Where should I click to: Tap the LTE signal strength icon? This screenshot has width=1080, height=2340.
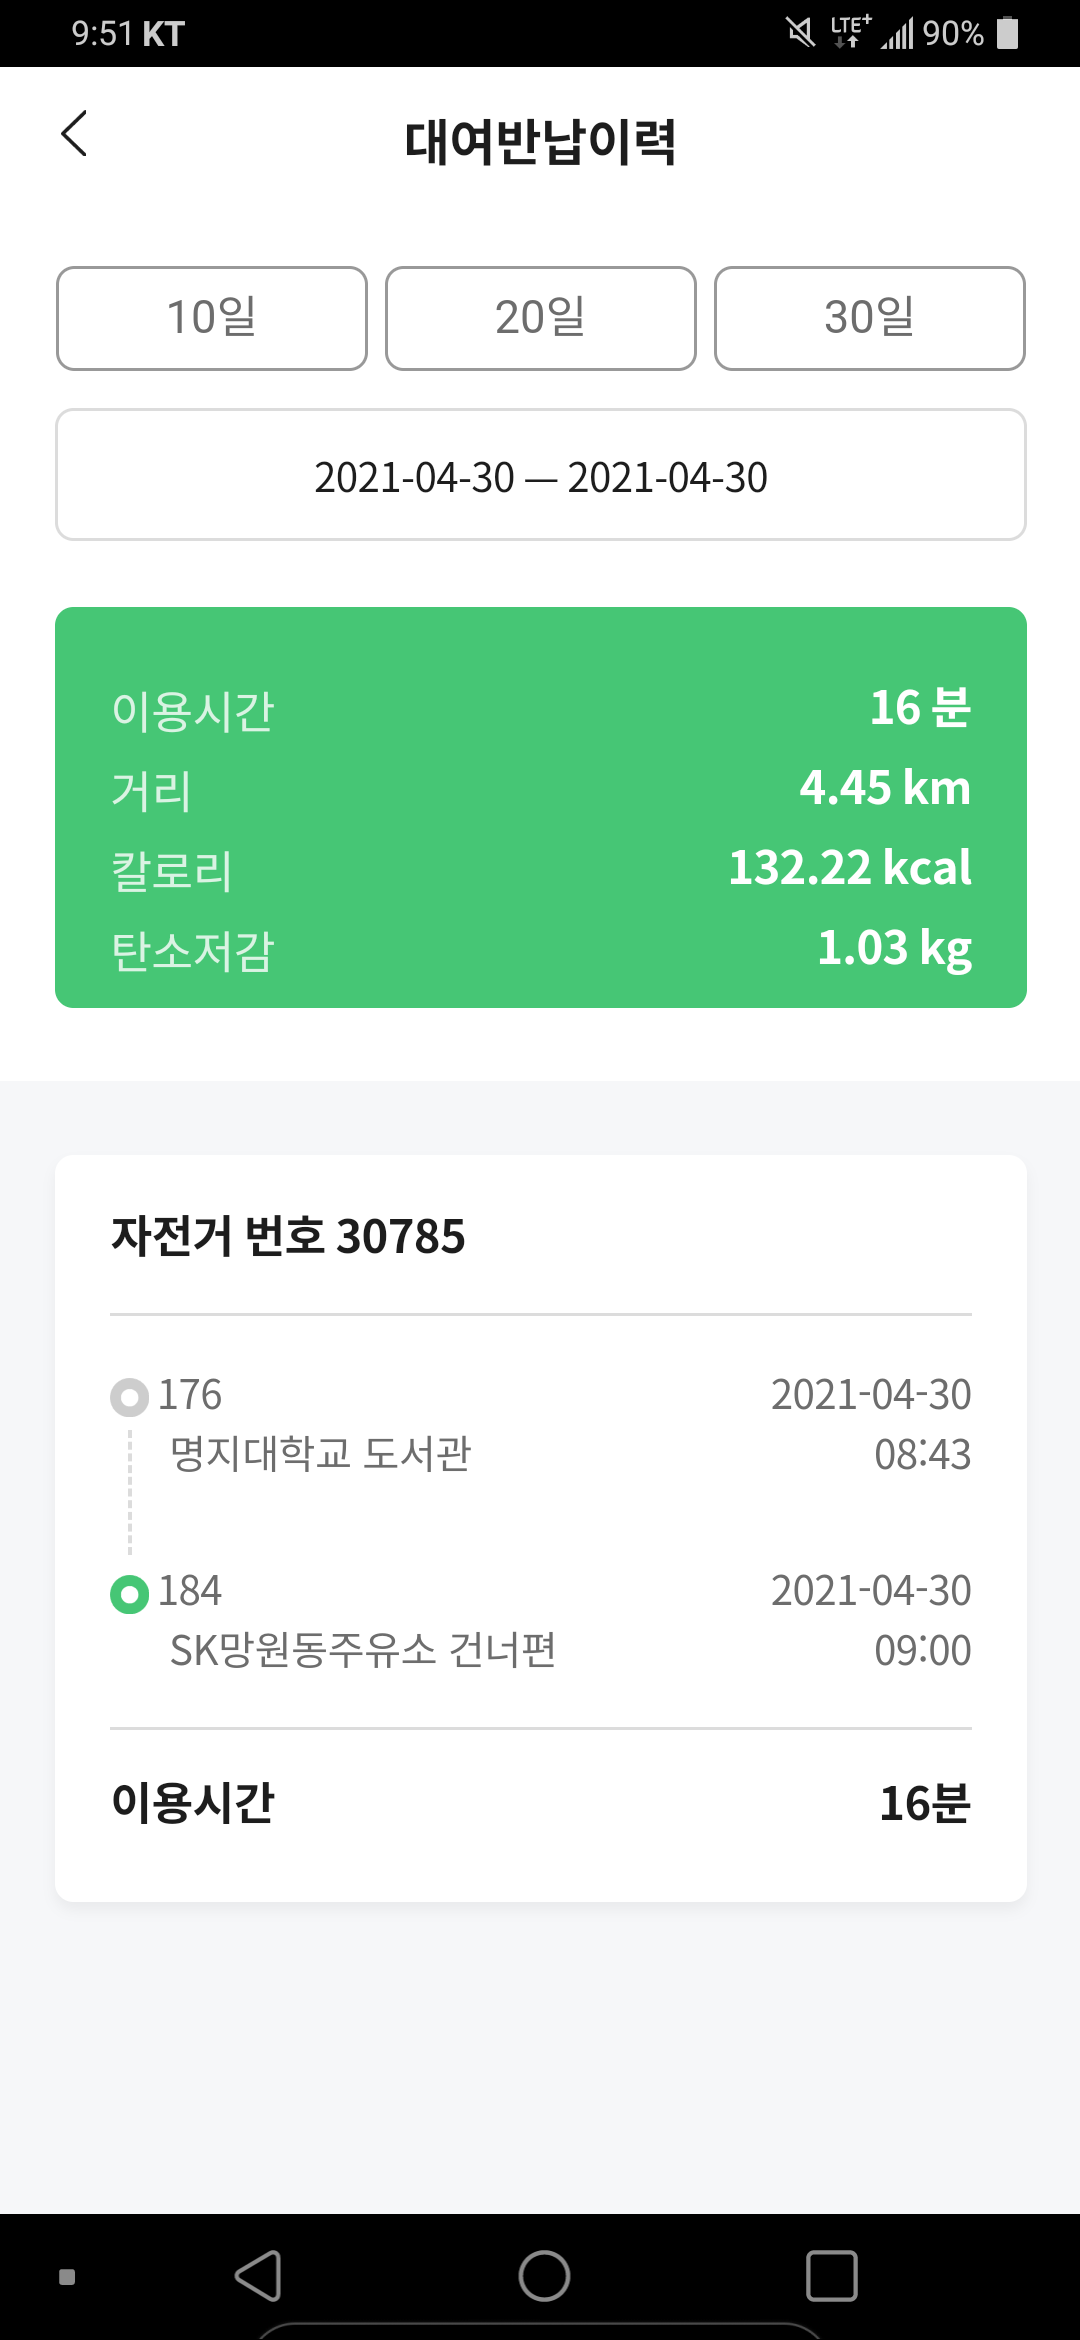coord(897,35)
